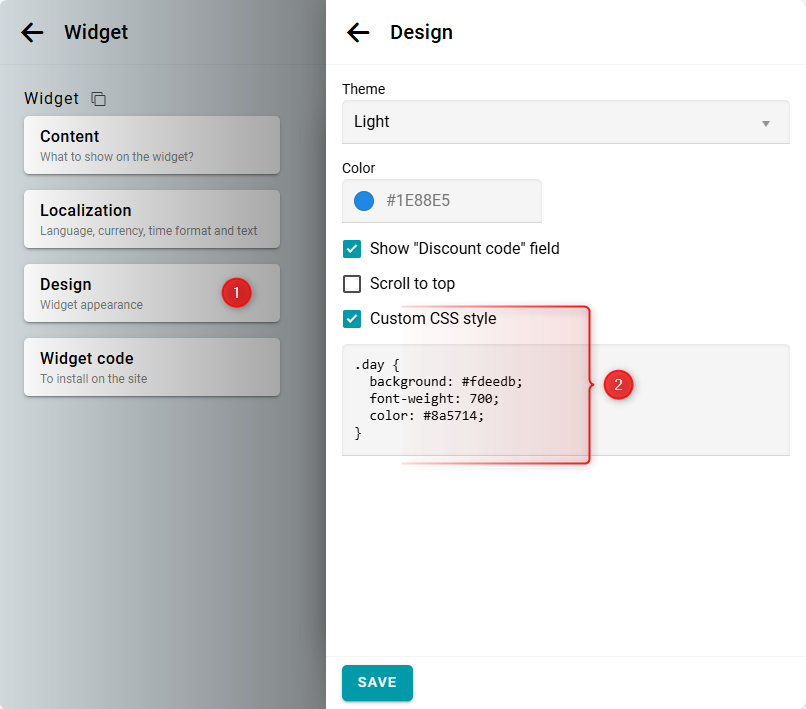
Task: Click the copy icon next to Widget label
Action: coord(98,99)
